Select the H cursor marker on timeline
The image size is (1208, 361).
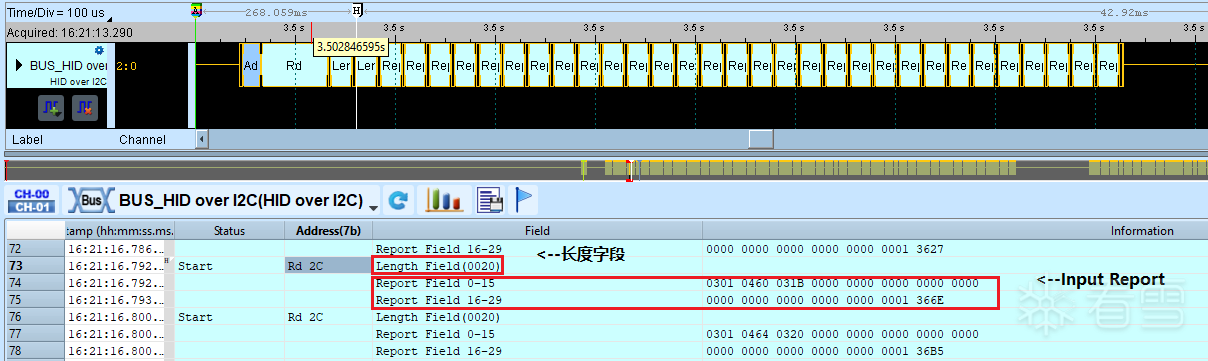[357, 9]
